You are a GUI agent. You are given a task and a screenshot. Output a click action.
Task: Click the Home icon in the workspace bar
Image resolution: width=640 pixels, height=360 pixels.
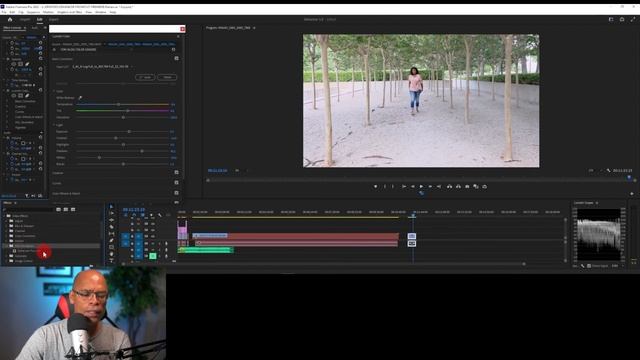(10, 19)
